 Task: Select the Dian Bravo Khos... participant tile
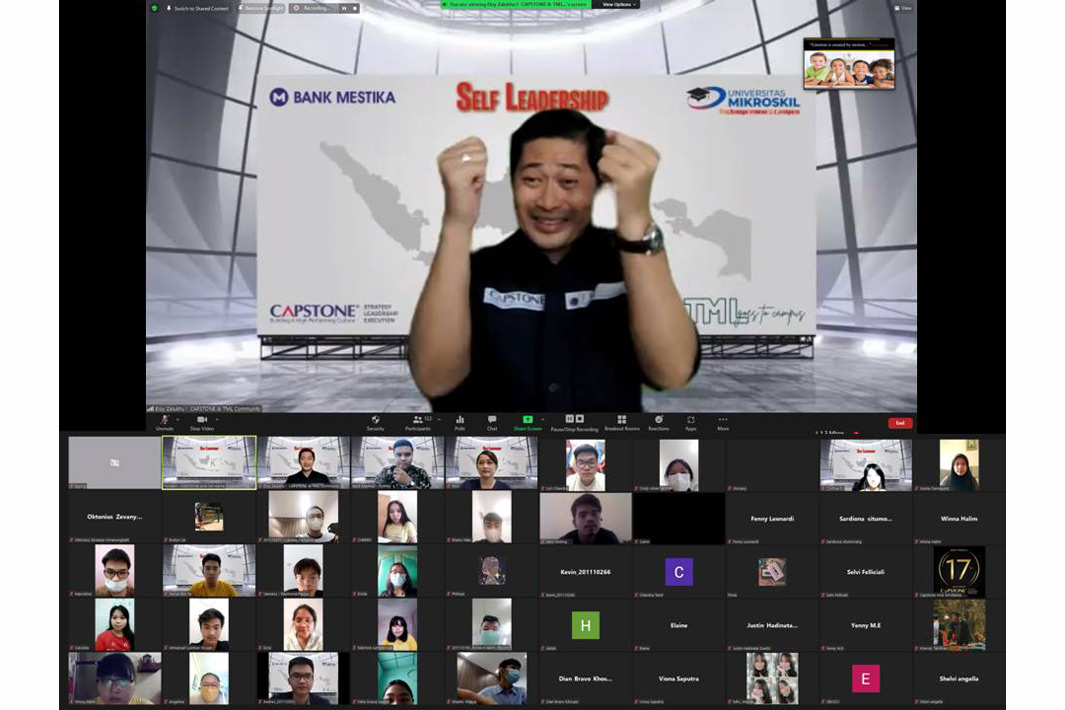click(x=585, y=678)
